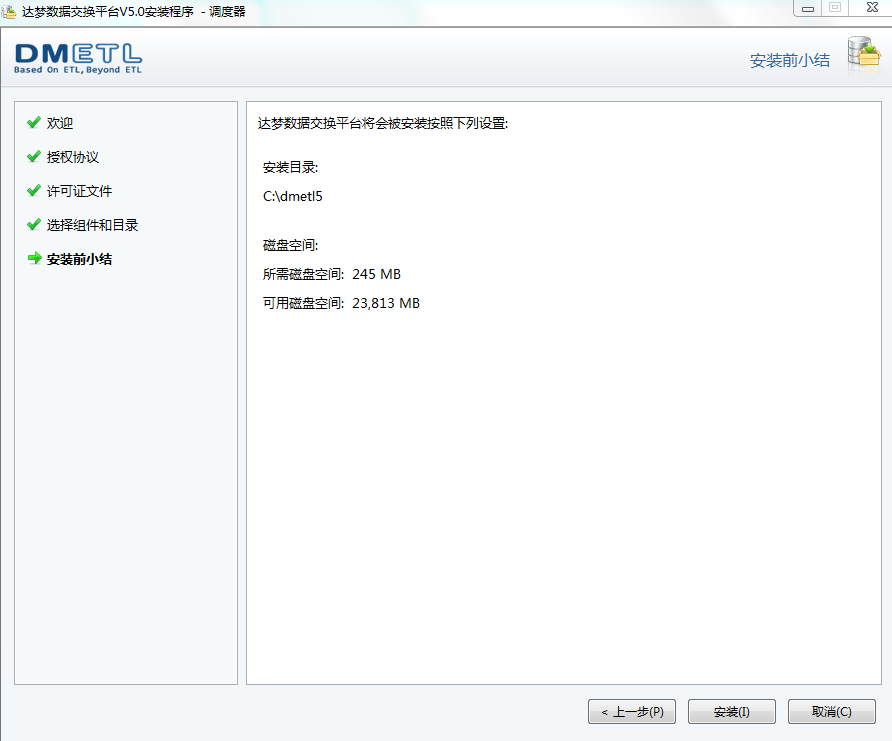Click the 安装前小结 heading in the header
The height and width of the screenshot is (741, 892).
pyautogui.click(x=790, y=60)
